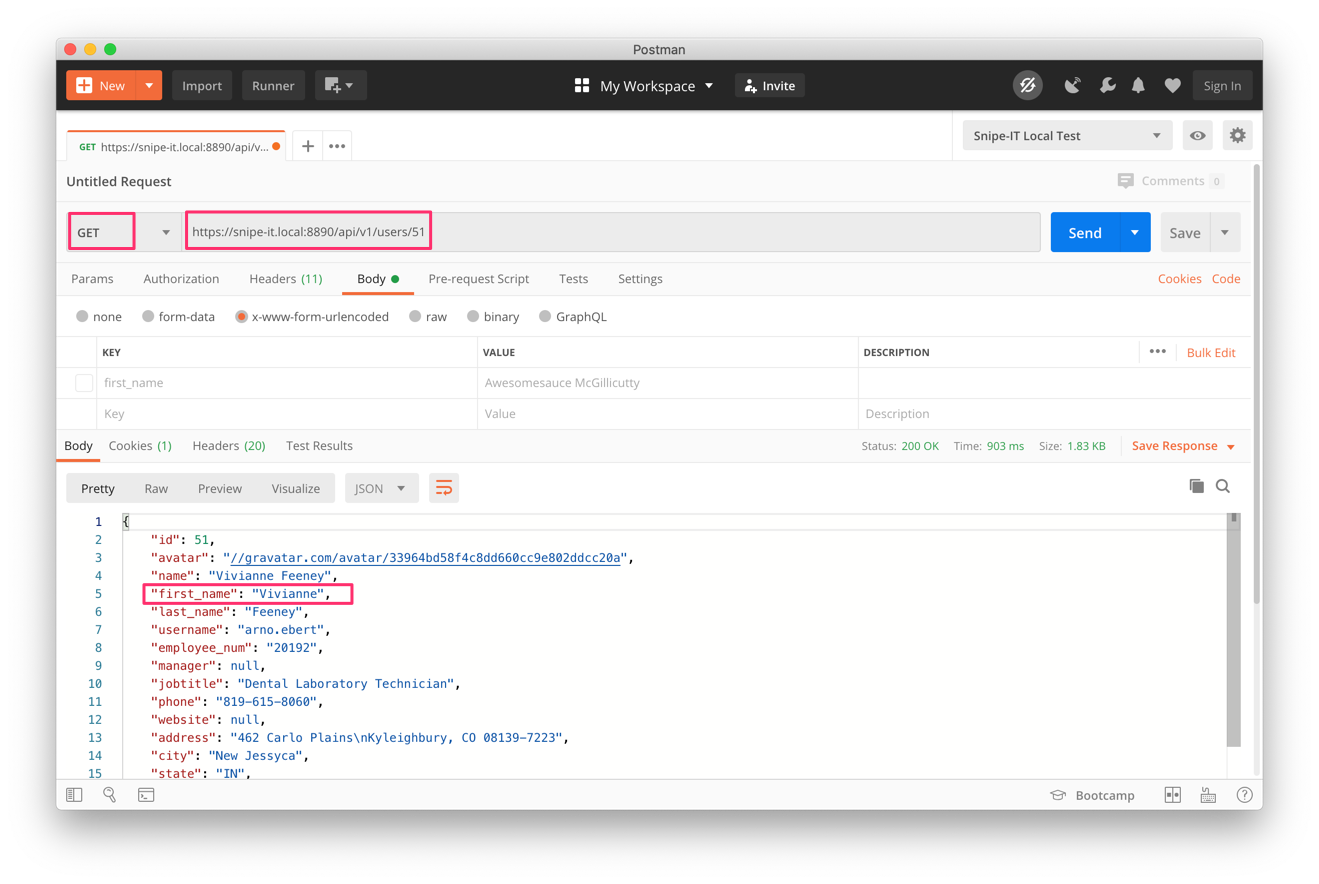Viewport: 1319px width, 884px height.
Task: Open the JSON format dropdown
Action: [380, 488]
